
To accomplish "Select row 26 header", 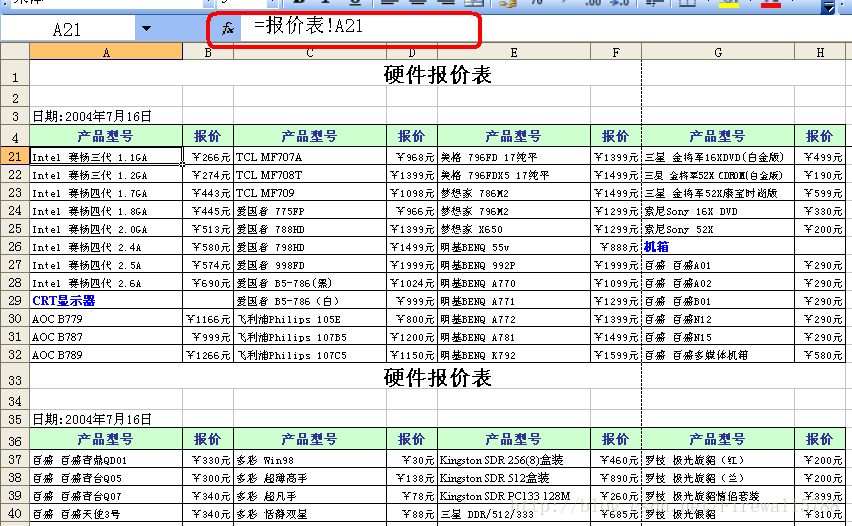I will click(15, 247).
